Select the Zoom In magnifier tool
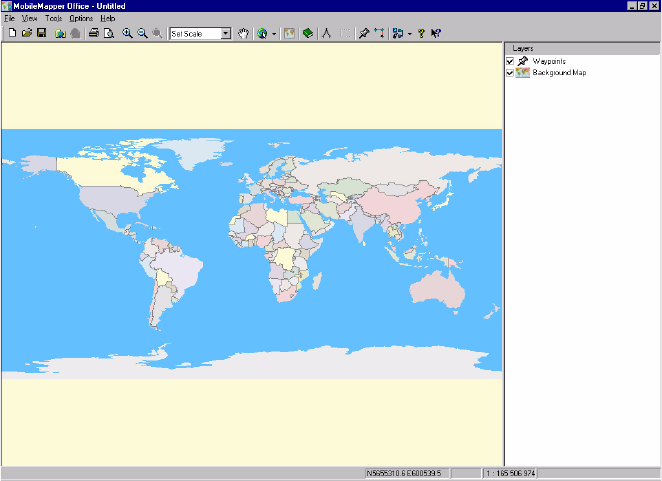Image resolution: width=662 pixels, height=481 pixels. tap(127, 33)
